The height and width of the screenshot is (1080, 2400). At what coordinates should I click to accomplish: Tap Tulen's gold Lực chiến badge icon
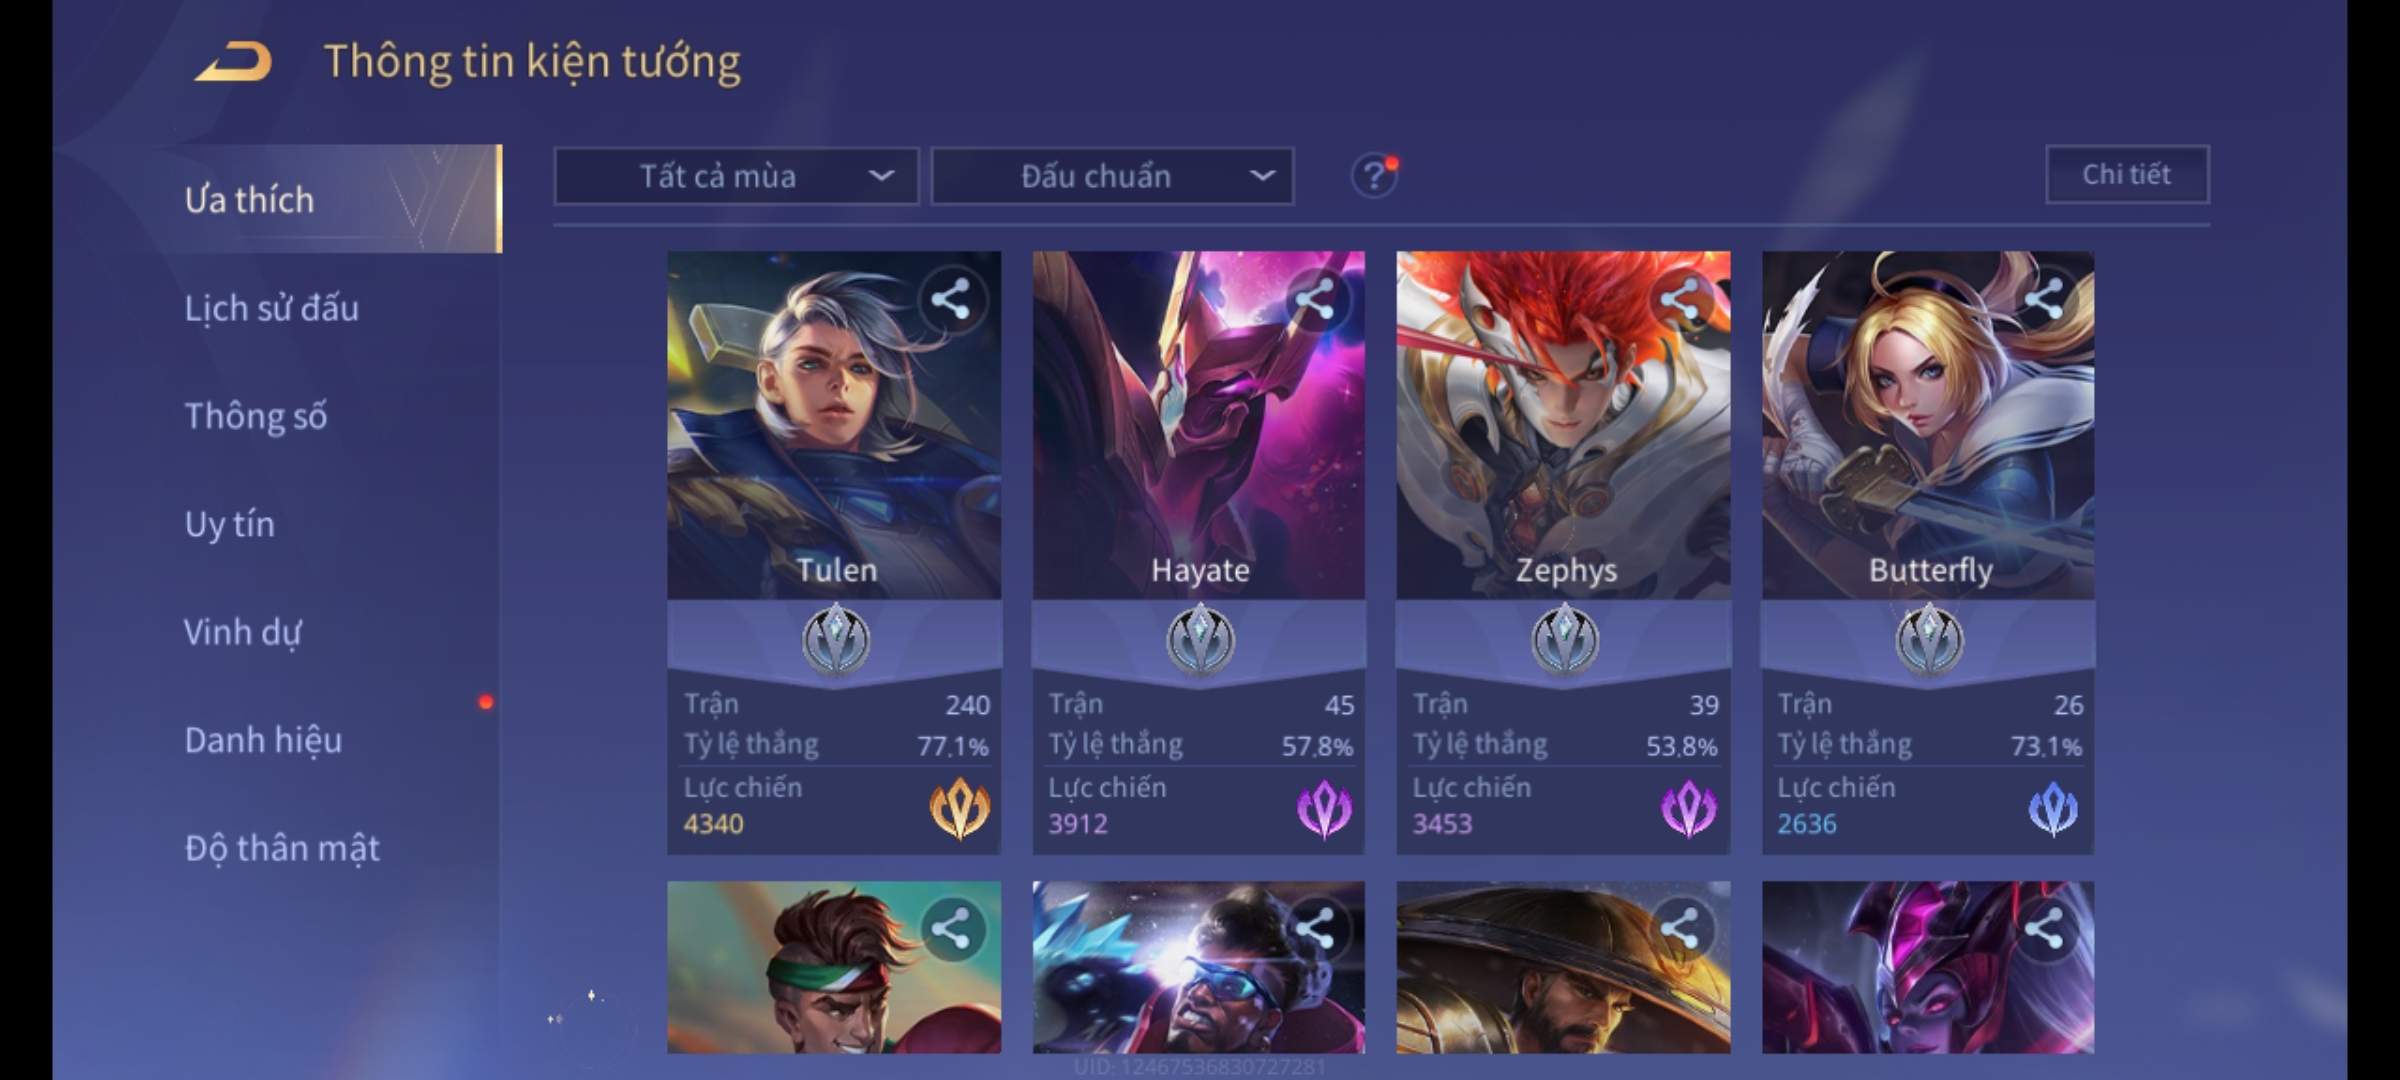[960, 808]
